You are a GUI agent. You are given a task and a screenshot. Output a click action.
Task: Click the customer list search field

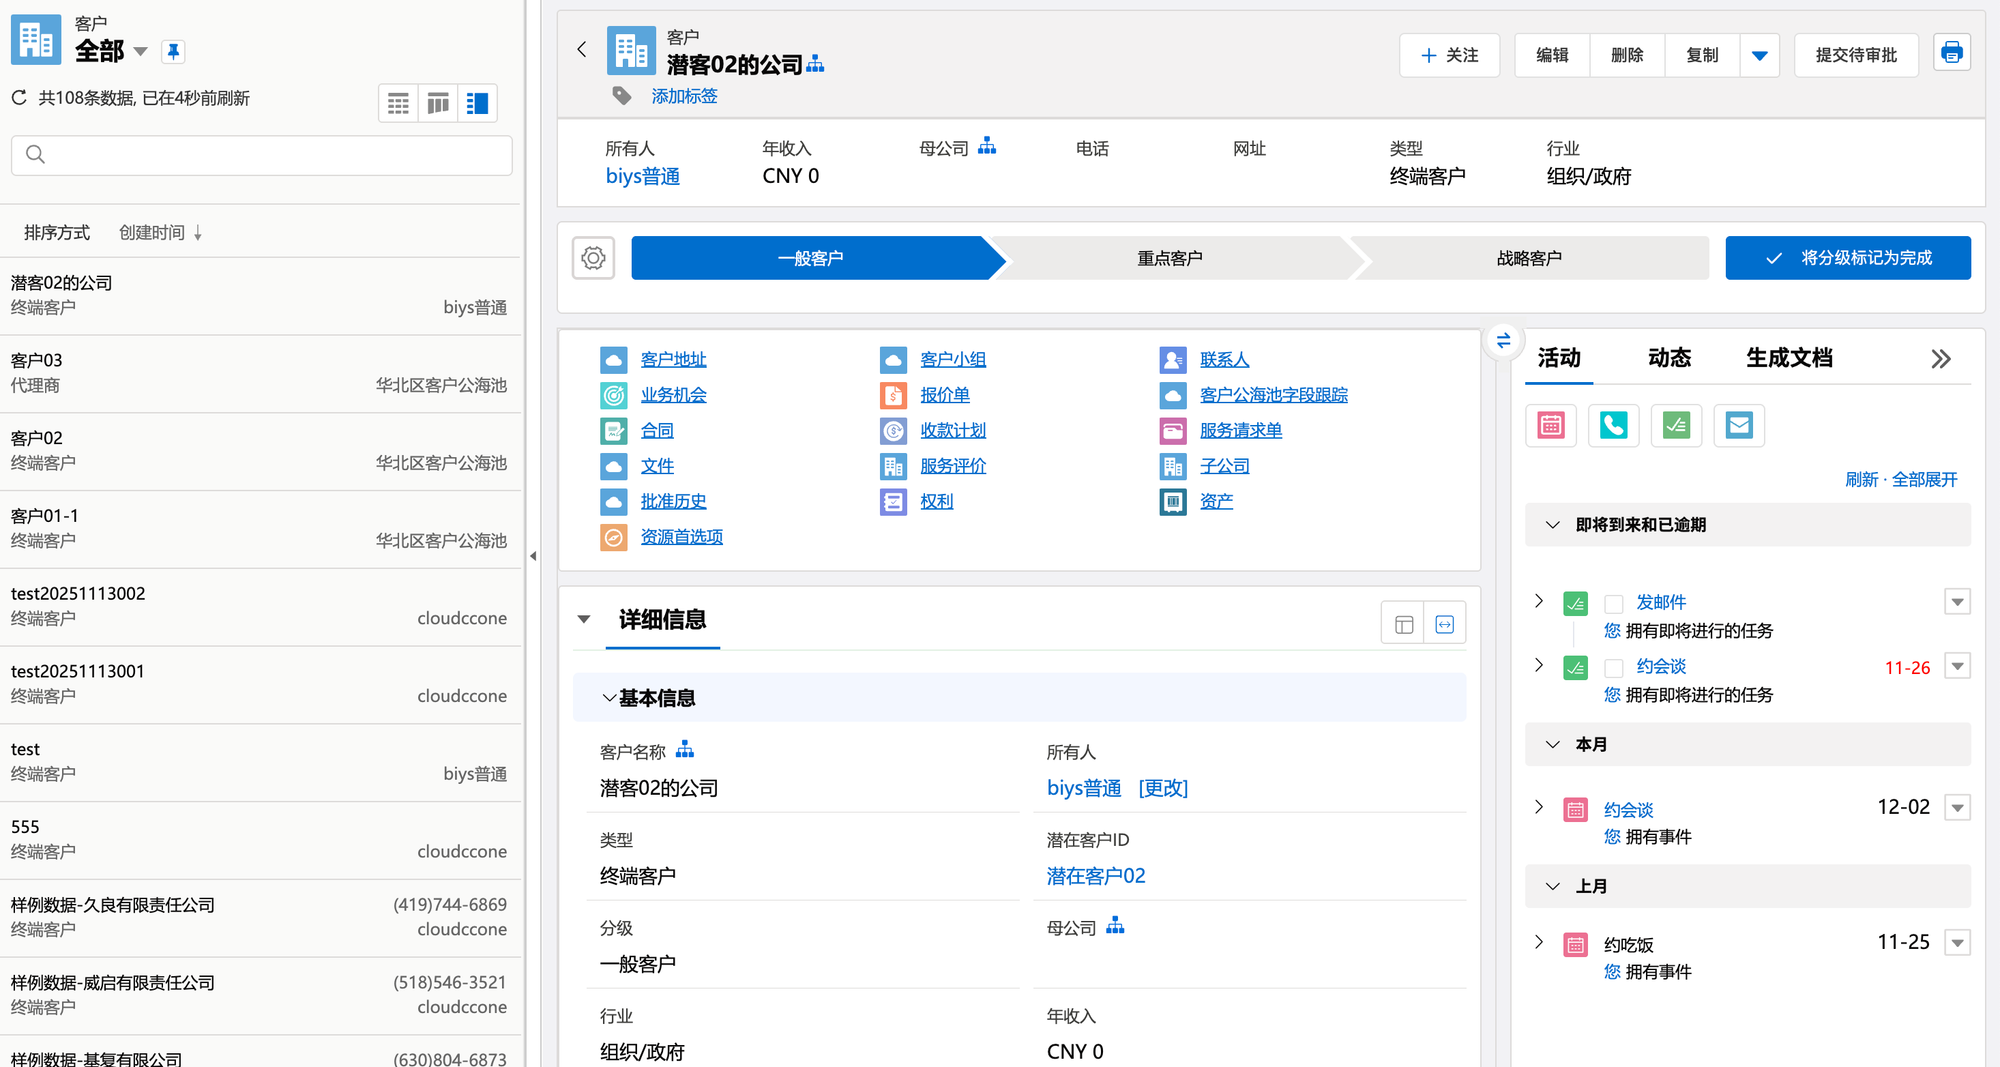click(262, 155)
